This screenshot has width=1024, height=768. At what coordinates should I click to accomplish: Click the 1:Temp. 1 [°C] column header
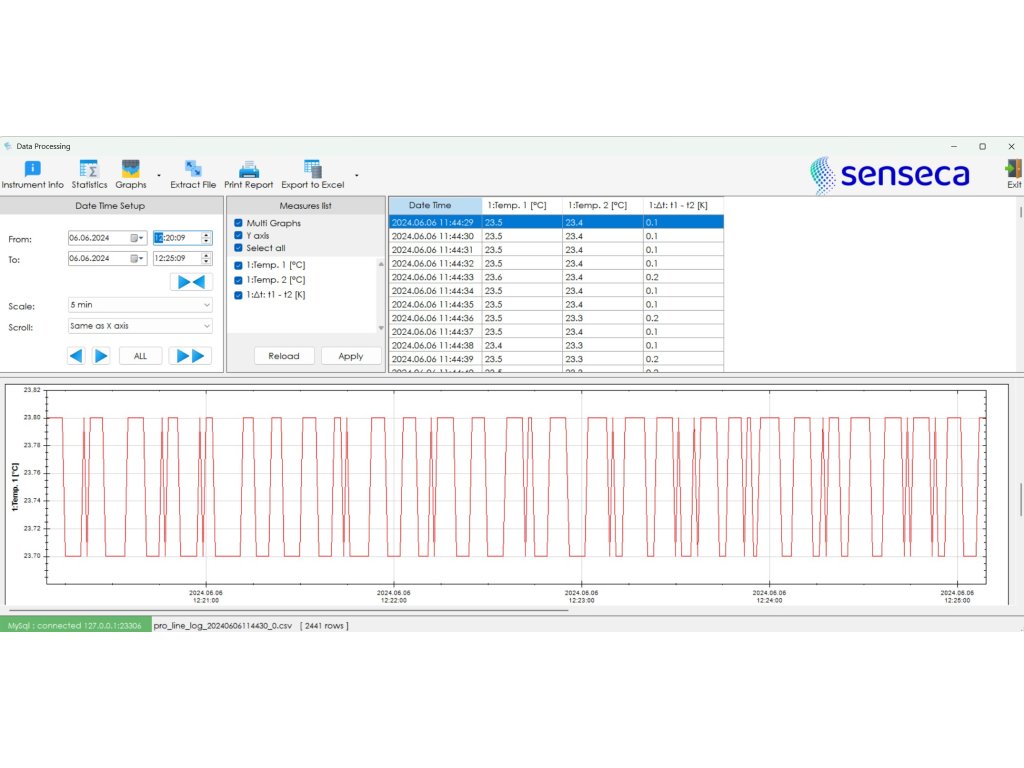click(522, 205)
